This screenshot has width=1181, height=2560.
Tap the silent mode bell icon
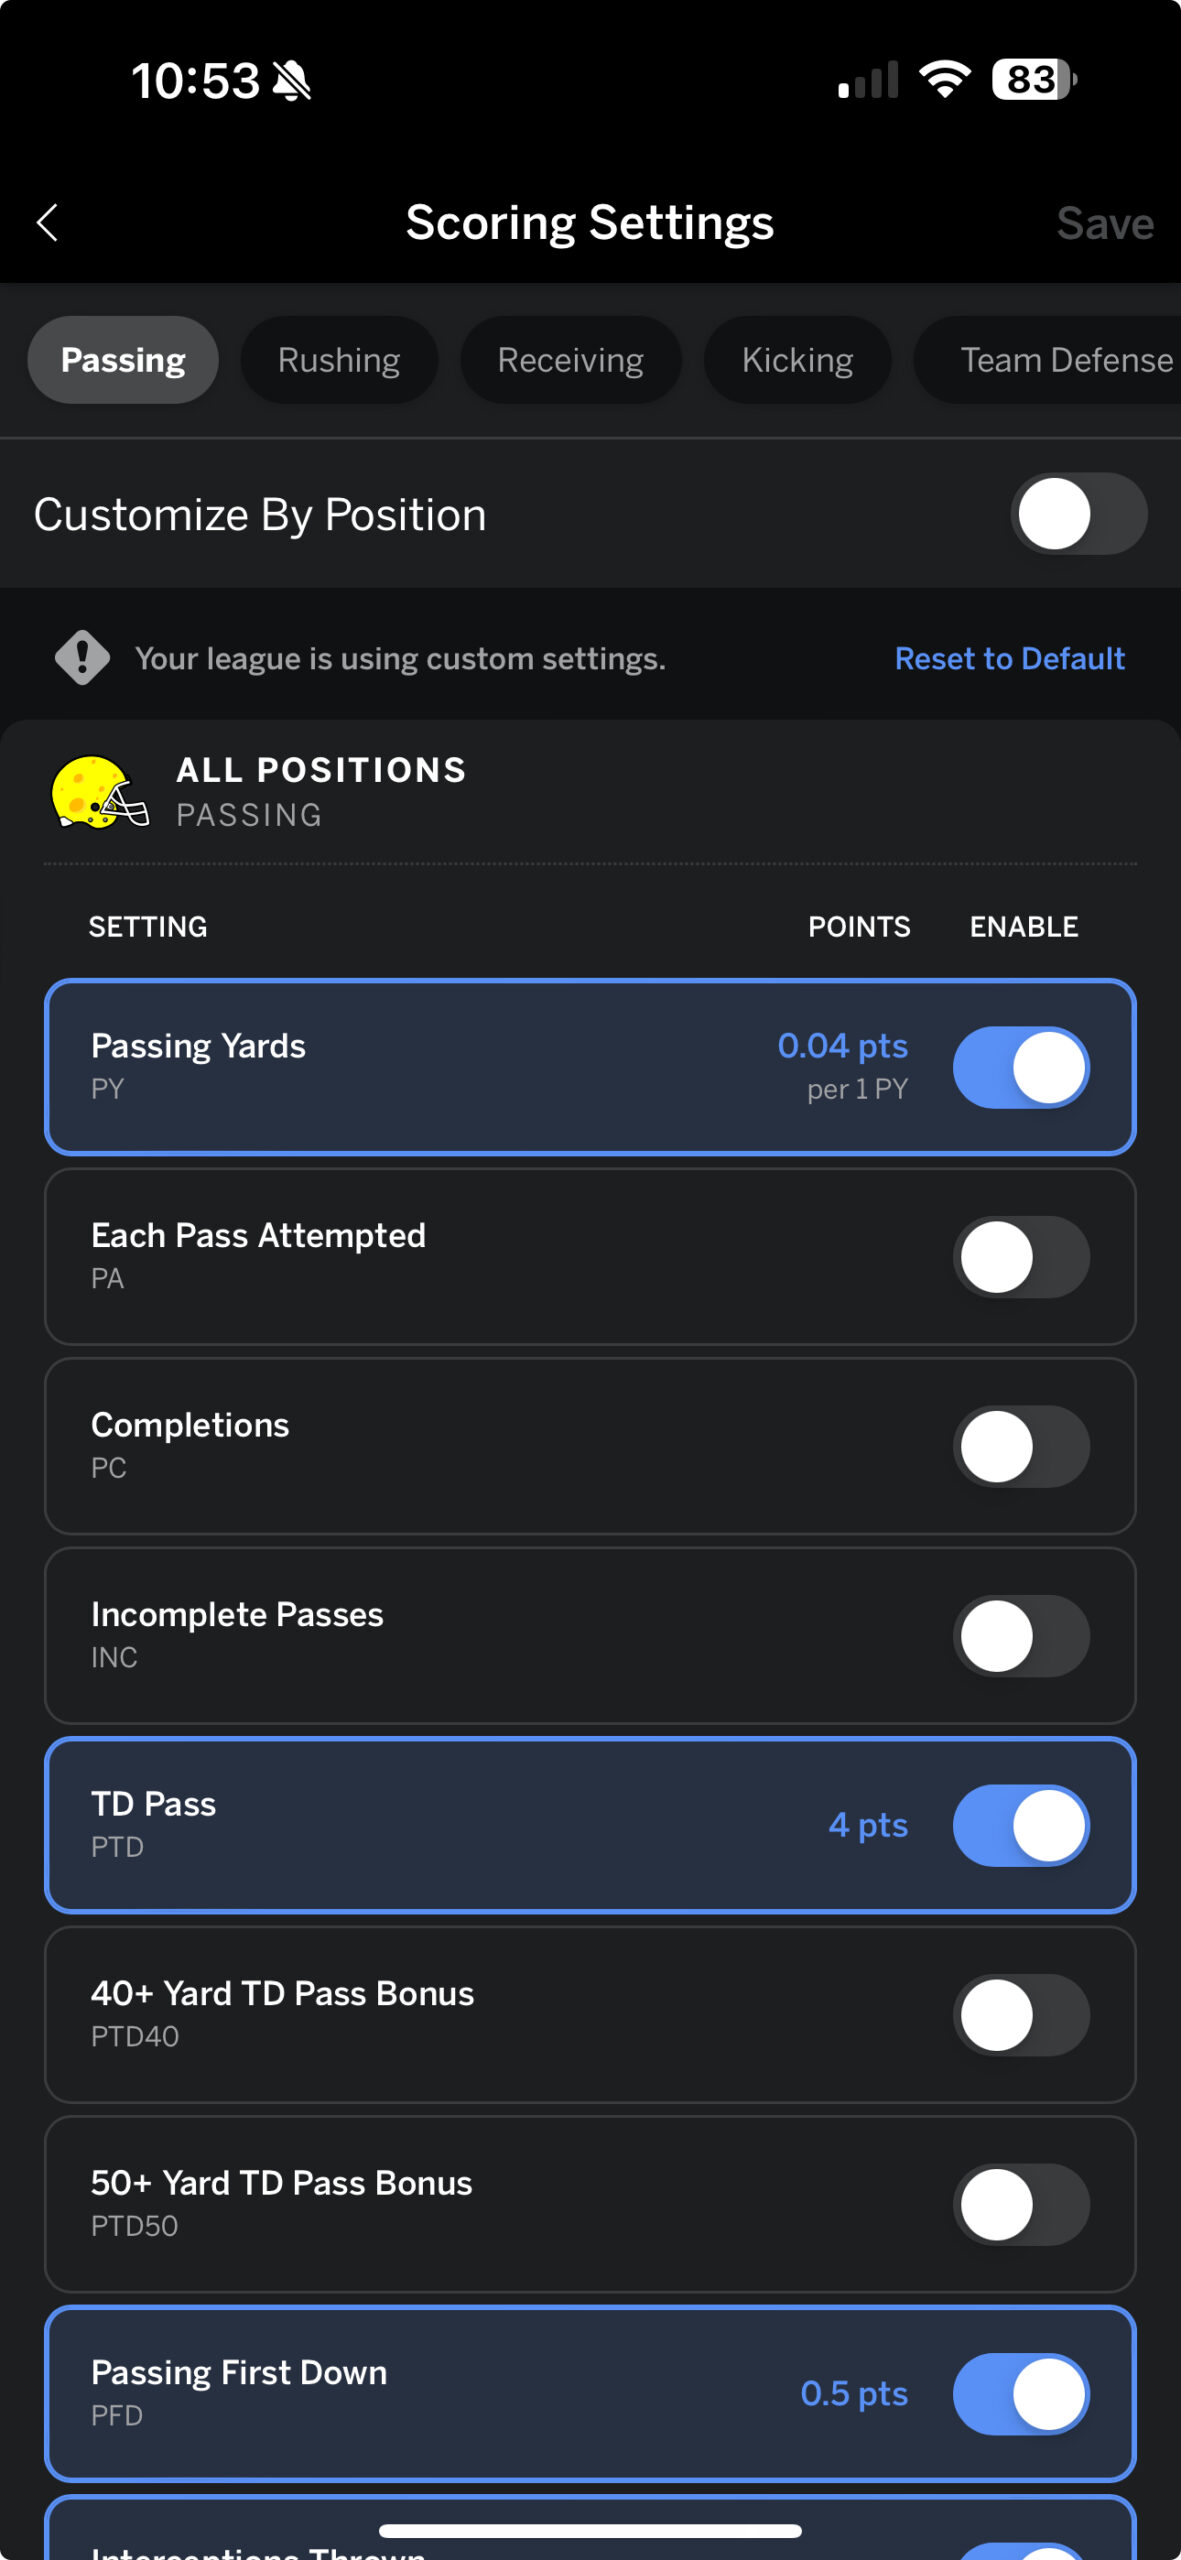(x=291, y=81)
